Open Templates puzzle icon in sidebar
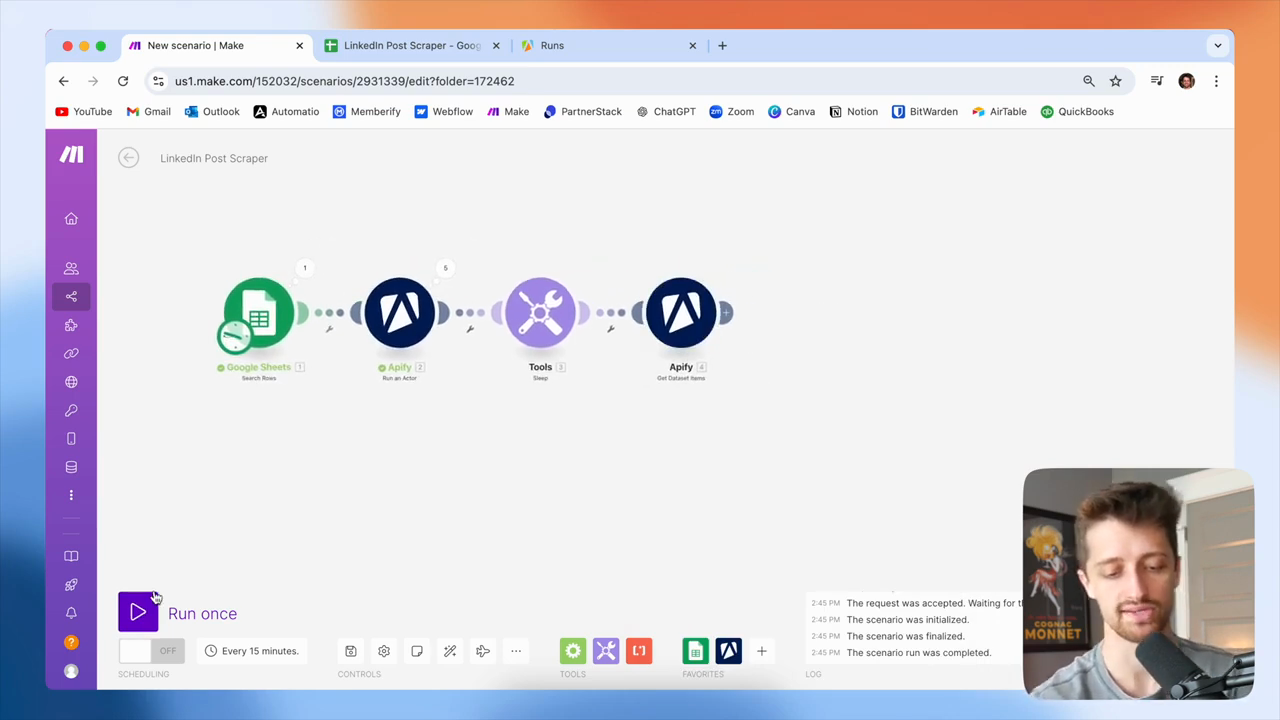 [x=71, y=325]
